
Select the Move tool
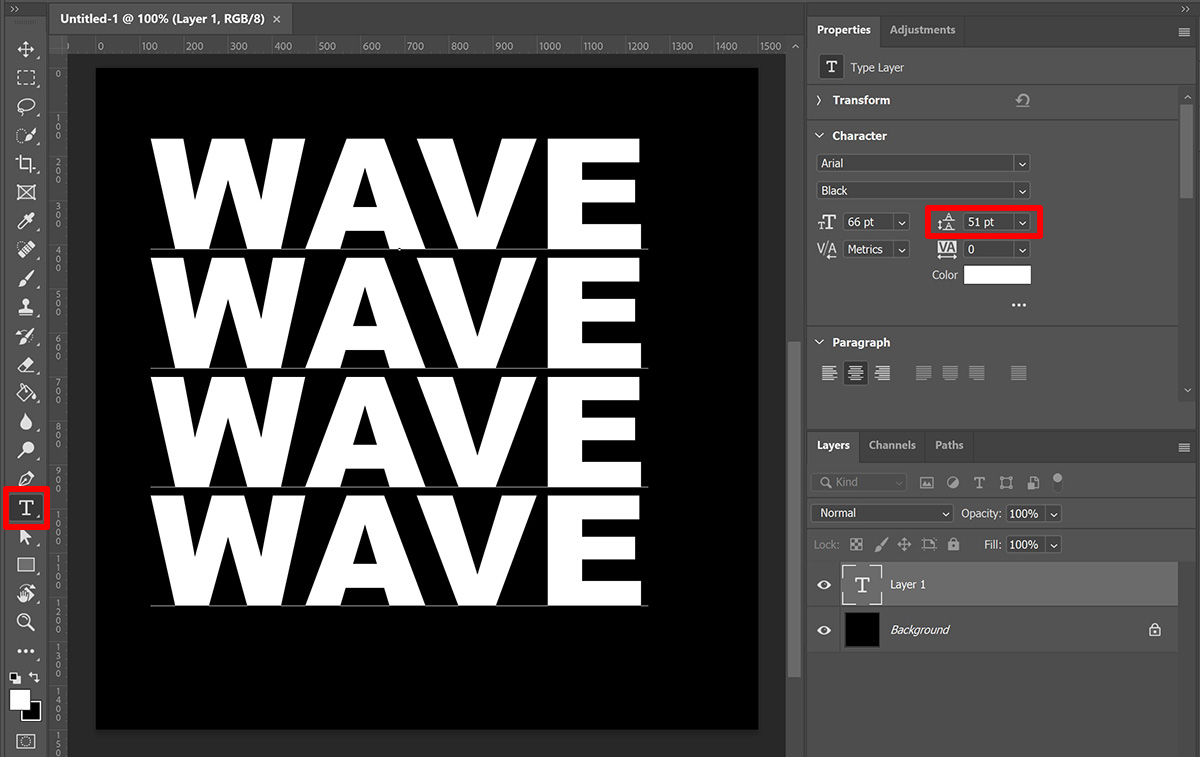(25, 48)
